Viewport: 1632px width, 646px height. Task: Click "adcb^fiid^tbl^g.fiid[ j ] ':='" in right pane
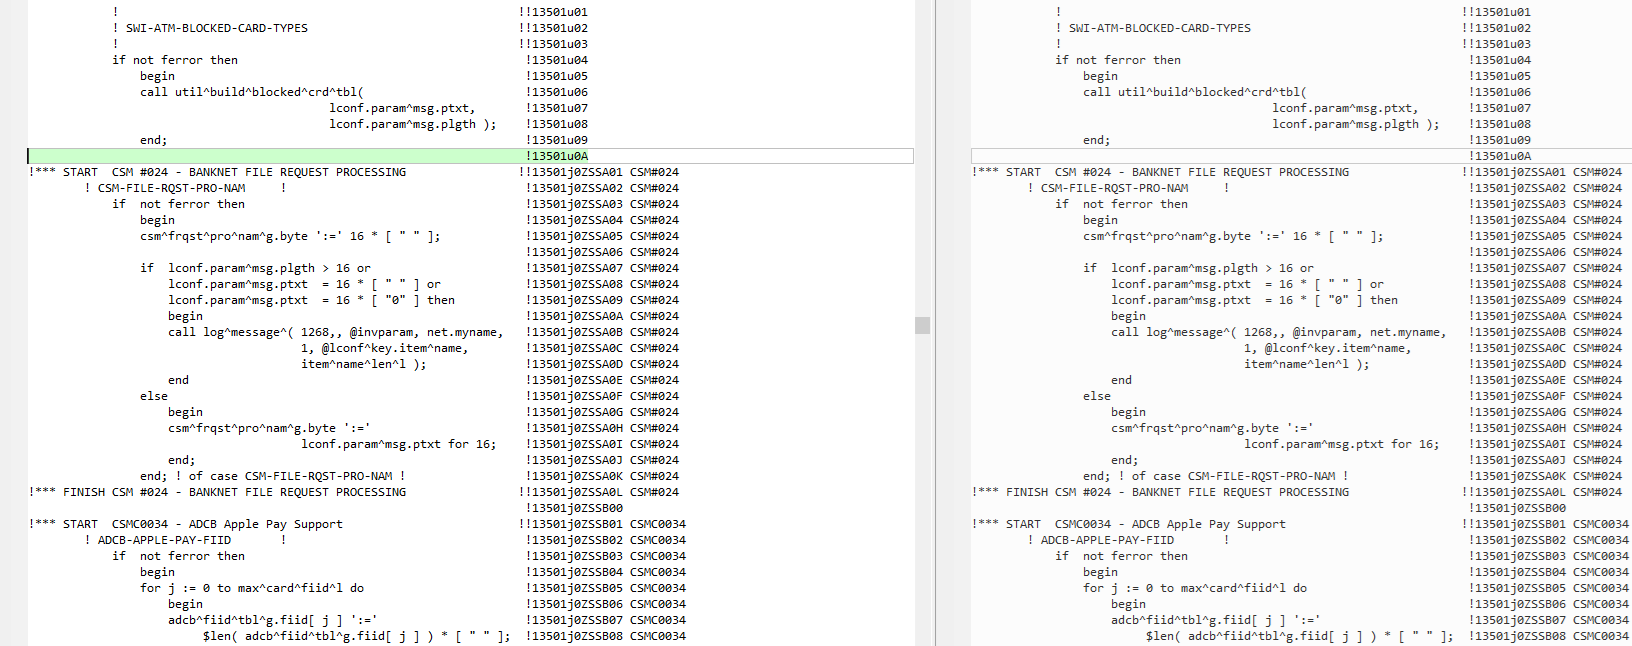[x=1215, y=620]
